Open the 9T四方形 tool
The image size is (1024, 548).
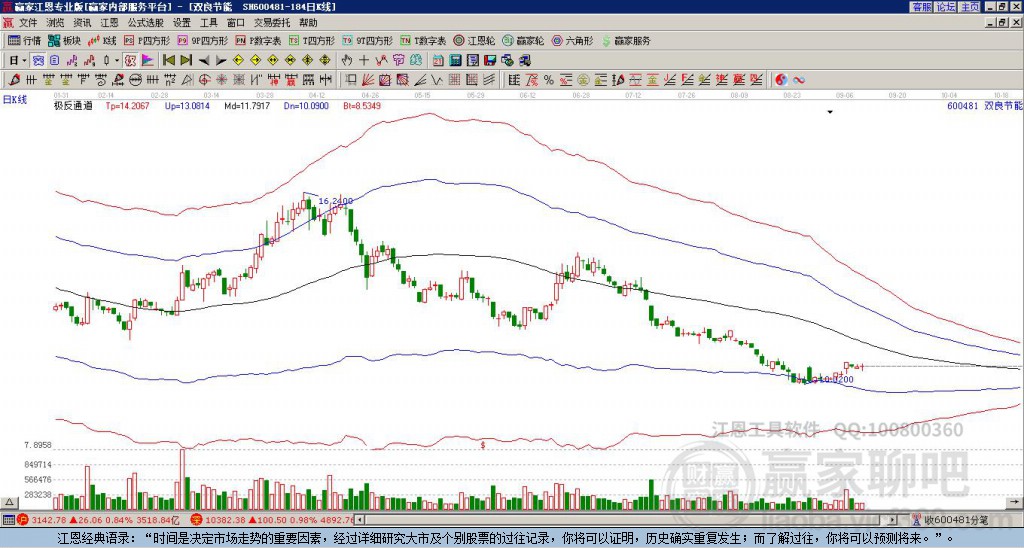[x=367, y=40]
